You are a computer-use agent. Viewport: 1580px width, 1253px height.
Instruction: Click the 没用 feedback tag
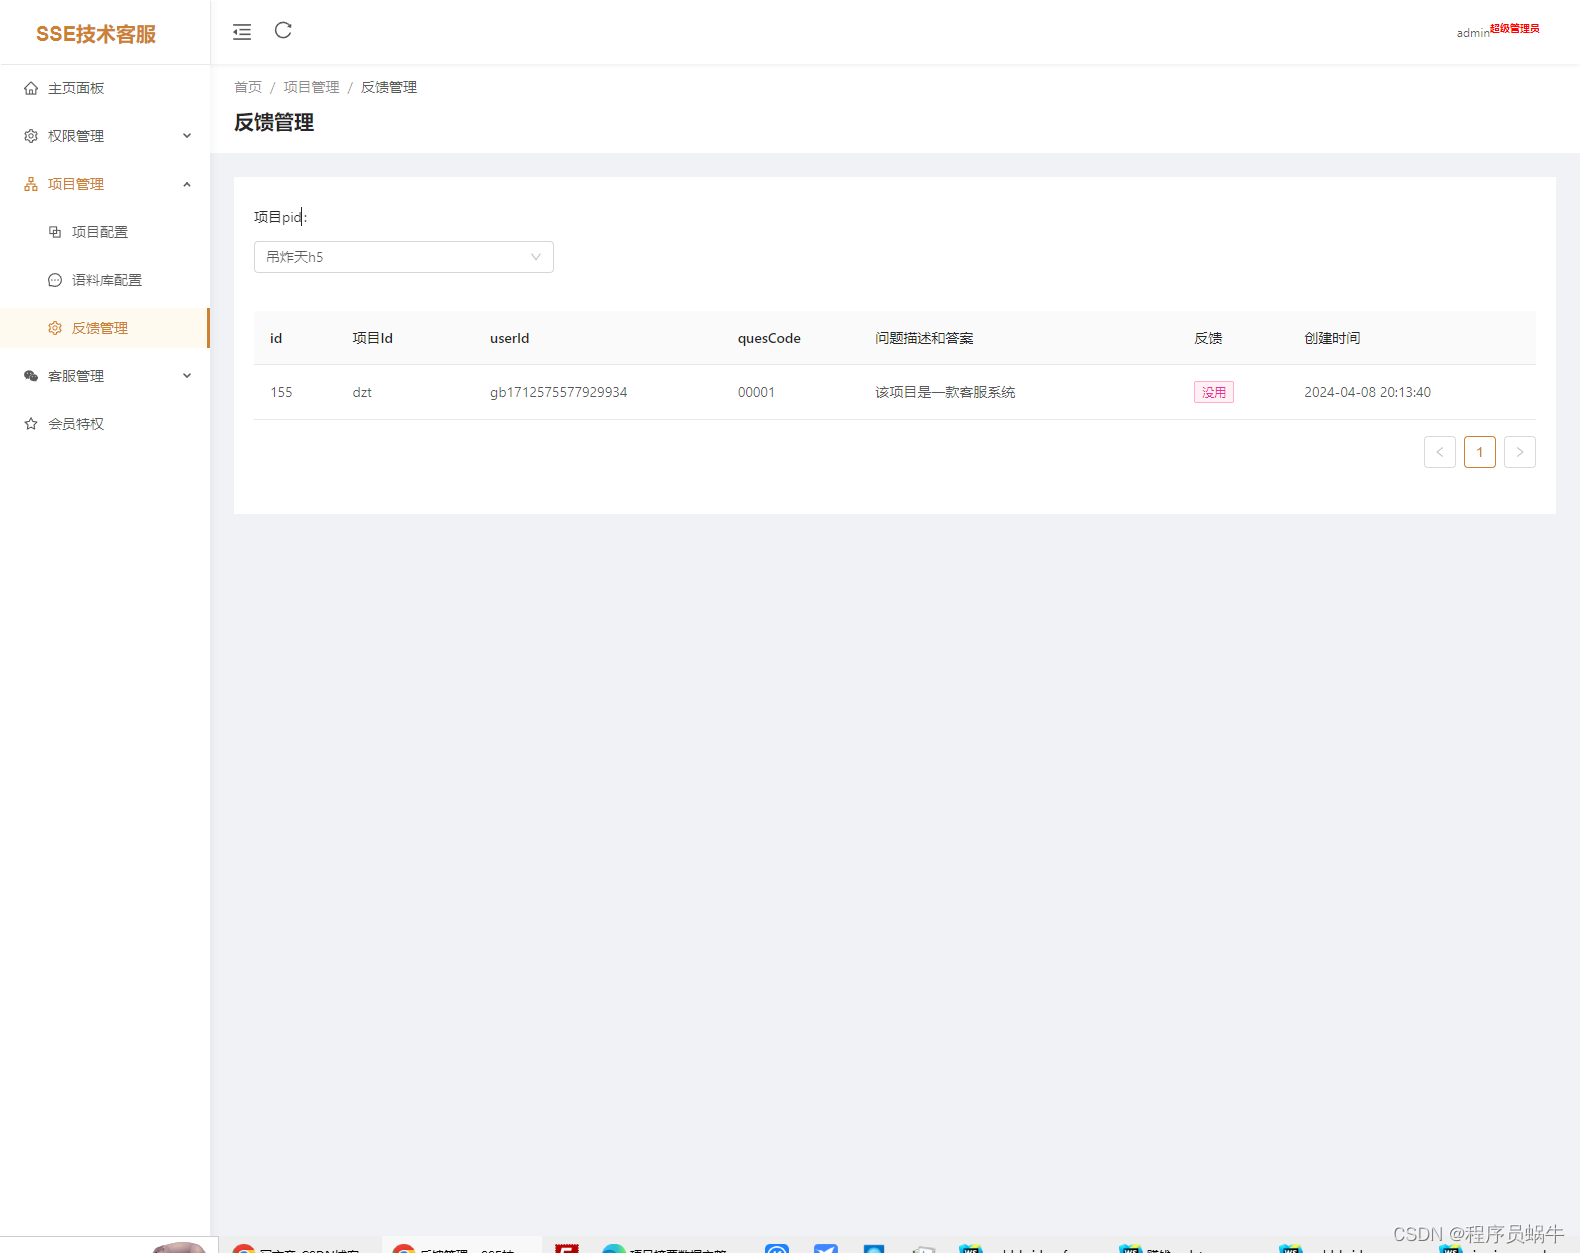coord(1214,392)
